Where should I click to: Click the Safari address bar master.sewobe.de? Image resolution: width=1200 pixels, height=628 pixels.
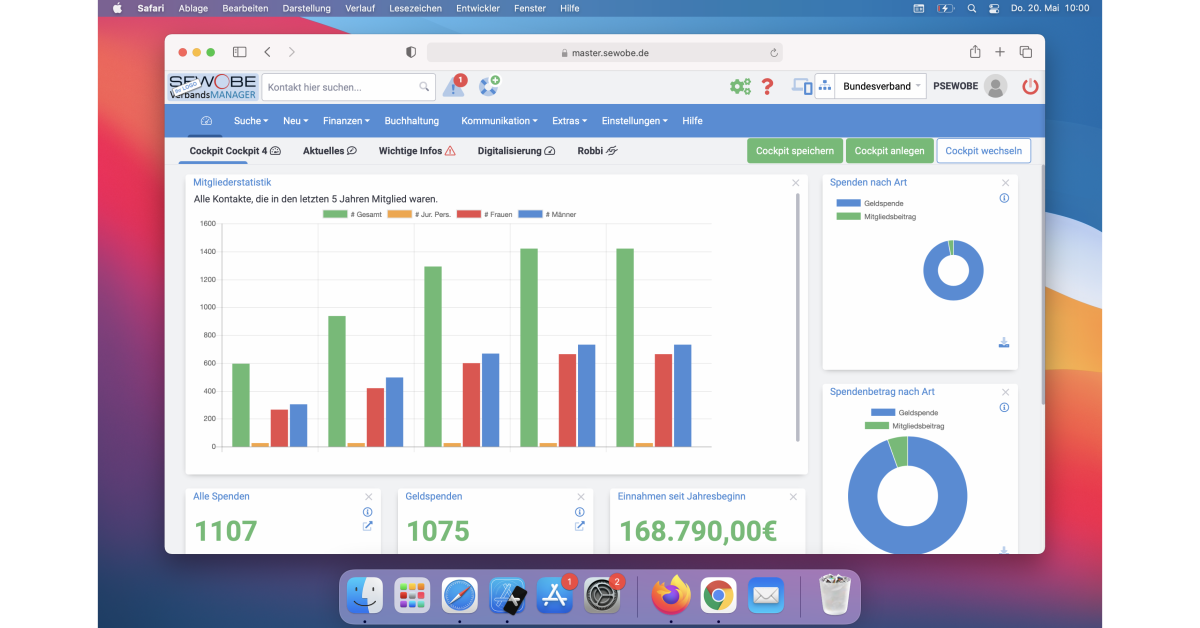pos(604,52)
